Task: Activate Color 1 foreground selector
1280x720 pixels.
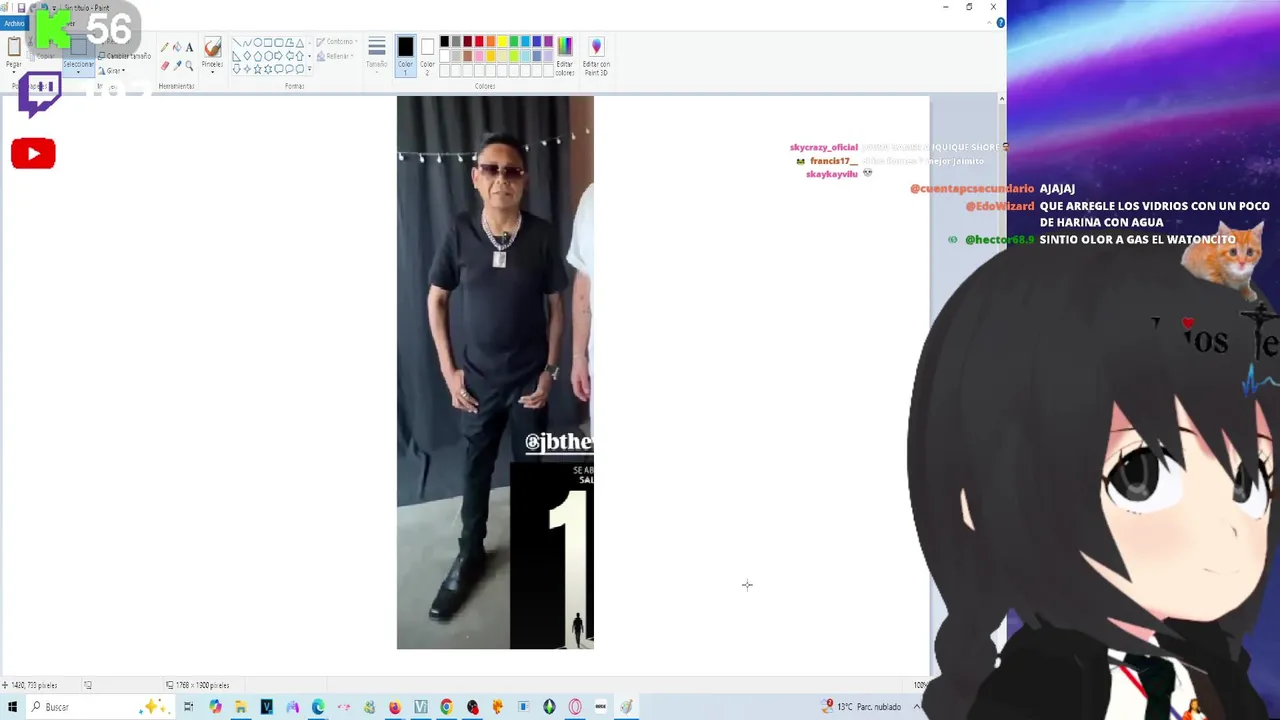Action: pos(405,56)
